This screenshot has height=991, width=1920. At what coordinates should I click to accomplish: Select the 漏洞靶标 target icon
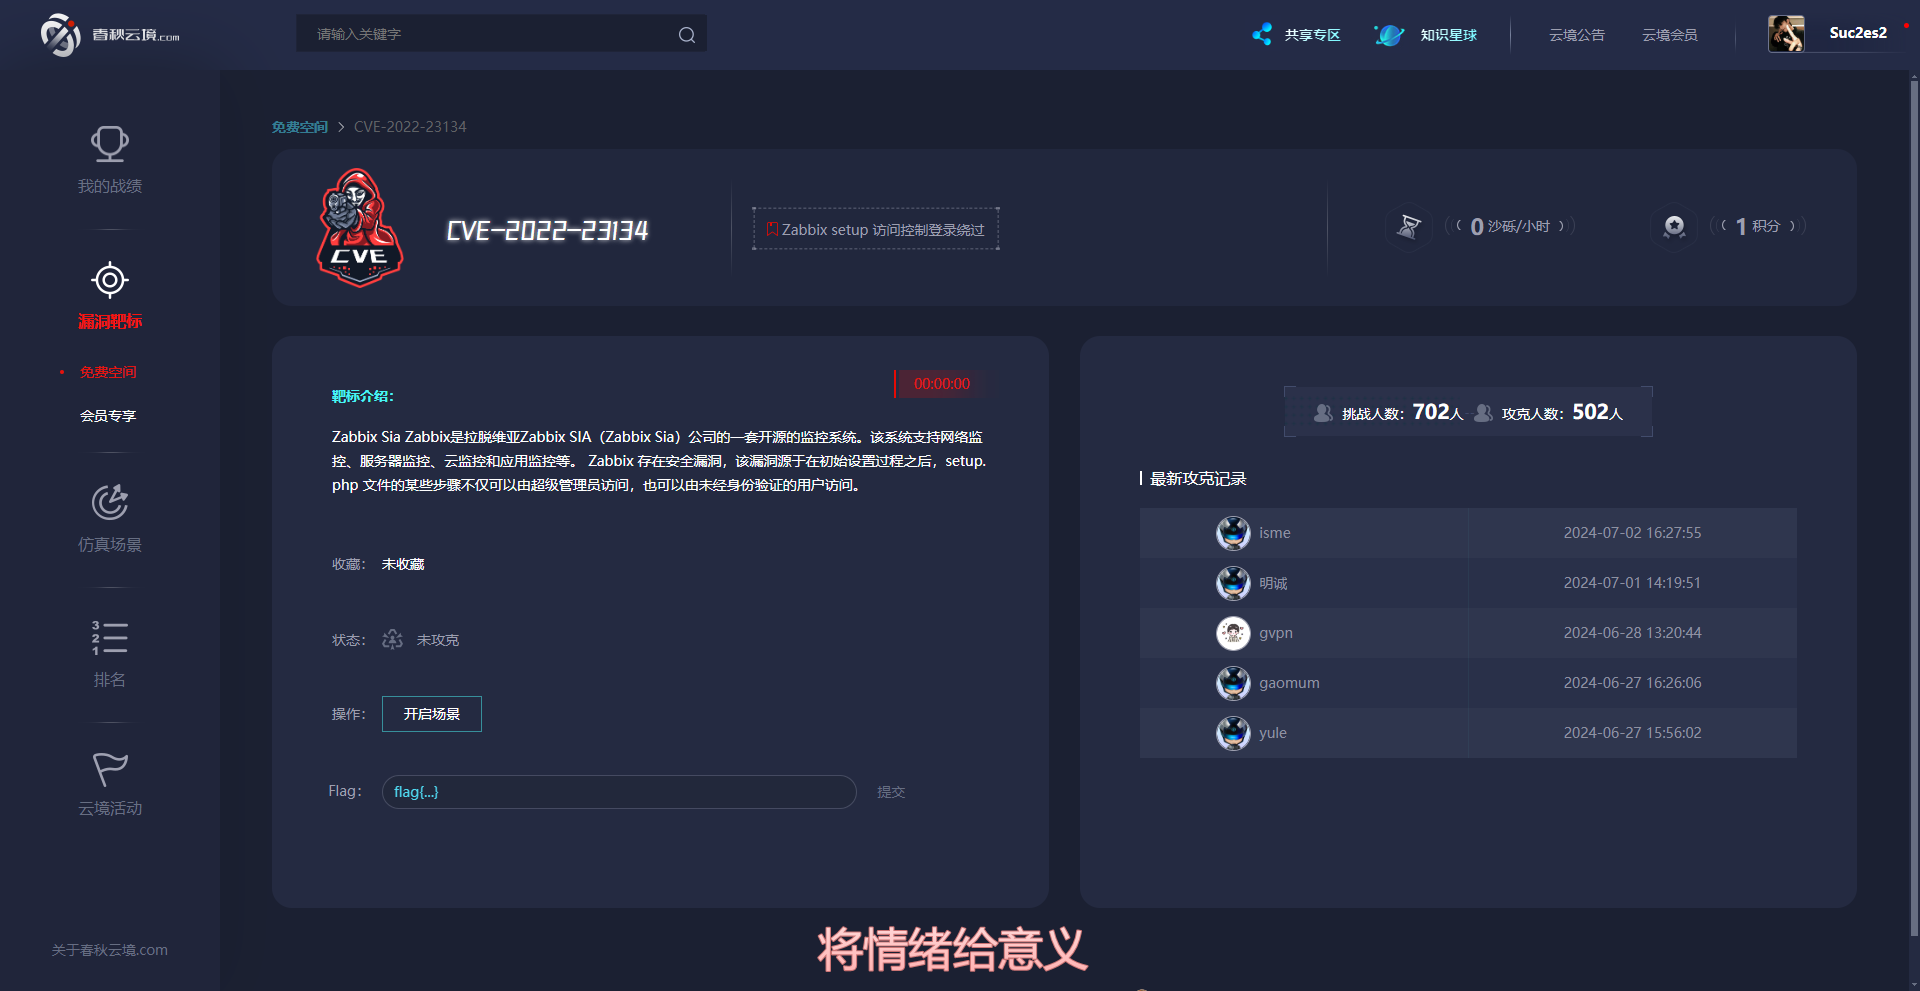click(x=110, y=280)
